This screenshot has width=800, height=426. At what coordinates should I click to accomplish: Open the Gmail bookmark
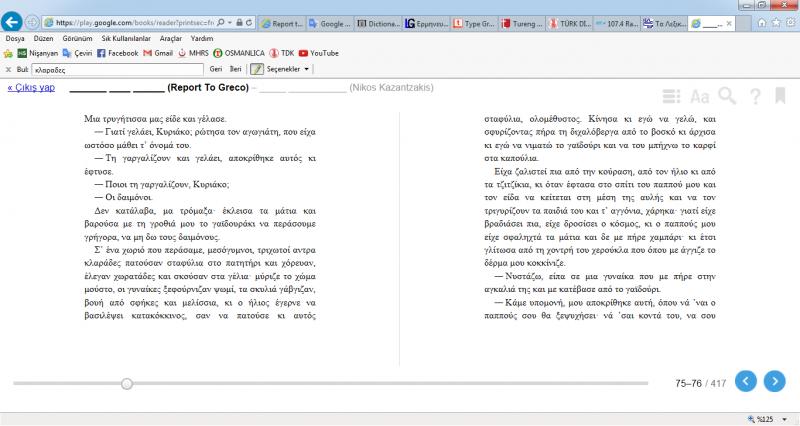click(x=158, y=53)
